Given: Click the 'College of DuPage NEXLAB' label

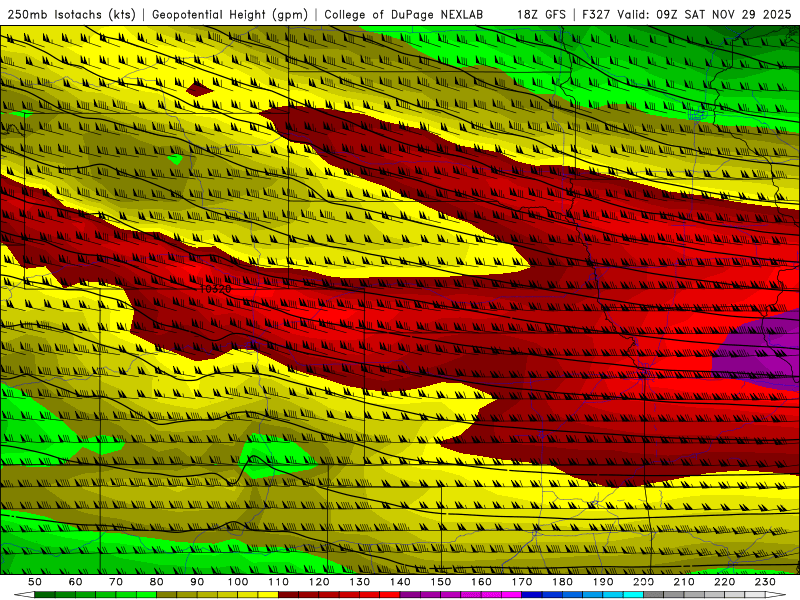Looking at the screenshot, I should pos(404,14).
